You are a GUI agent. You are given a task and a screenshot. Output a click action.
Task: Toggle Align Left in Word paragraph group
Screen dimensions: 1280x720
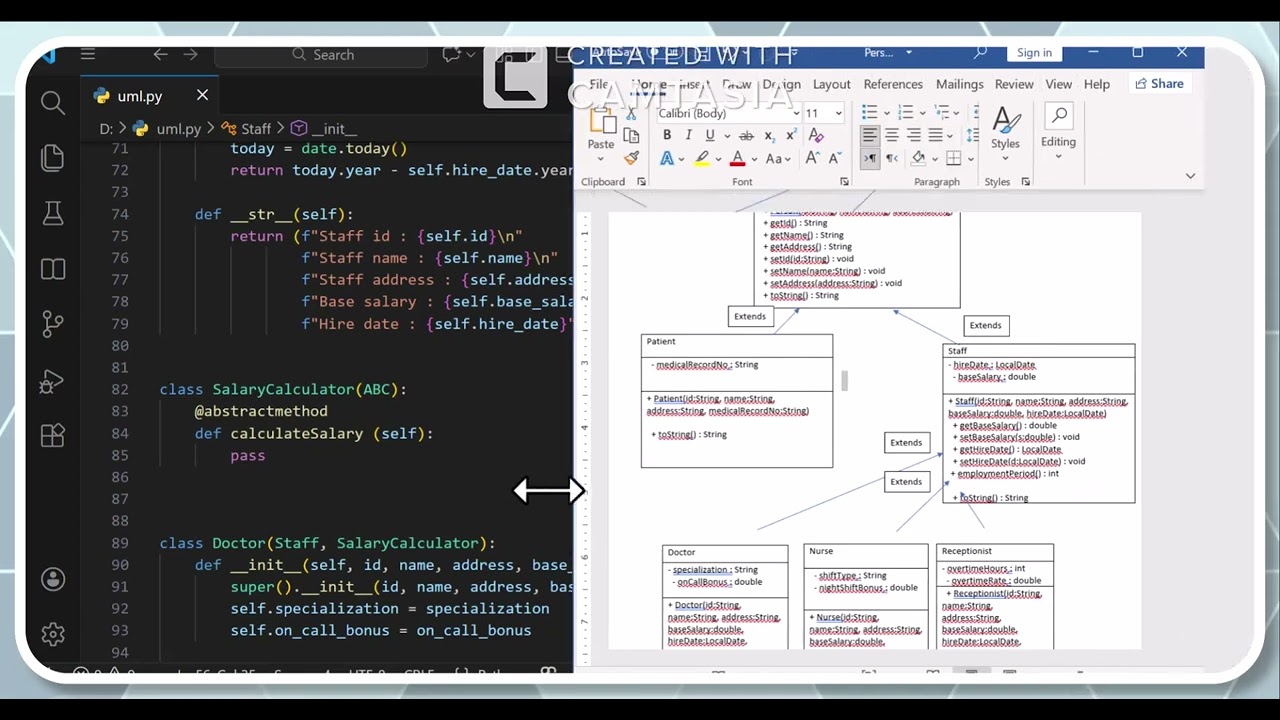869,136
